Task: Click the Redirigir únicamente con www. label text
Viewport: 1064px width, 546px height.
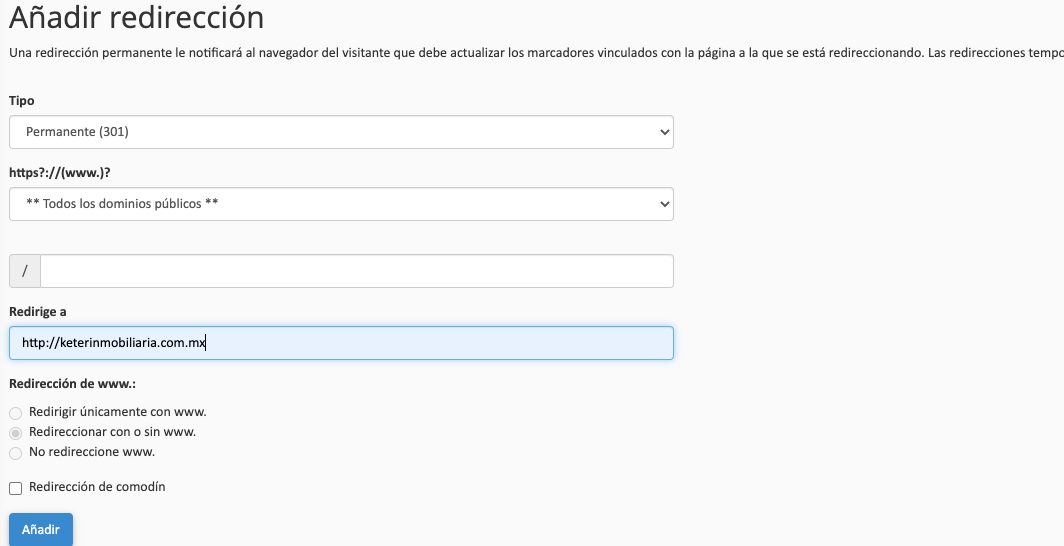Action: (x=117, y=412)
